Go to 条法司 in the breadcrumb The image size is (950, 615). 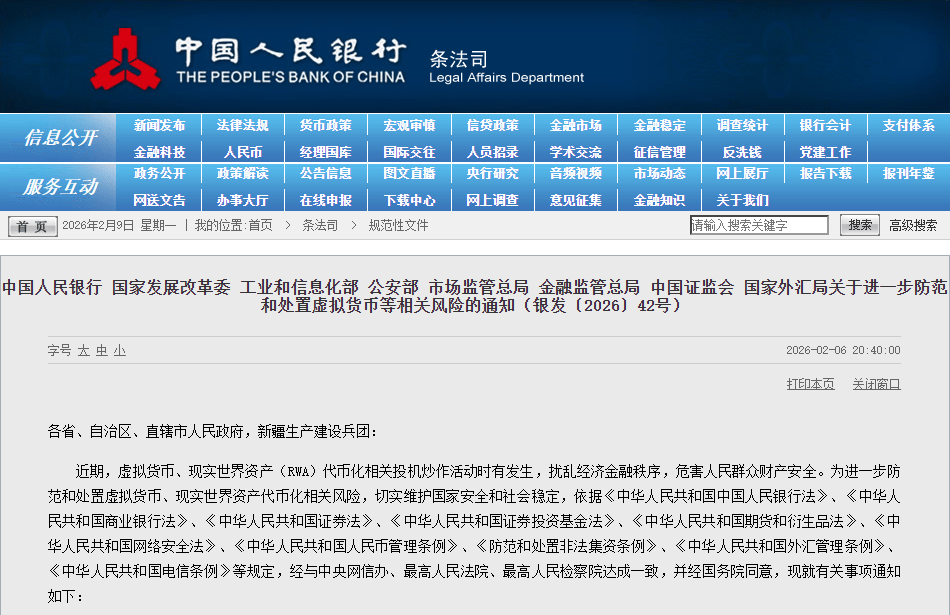(x=320, y=225)
